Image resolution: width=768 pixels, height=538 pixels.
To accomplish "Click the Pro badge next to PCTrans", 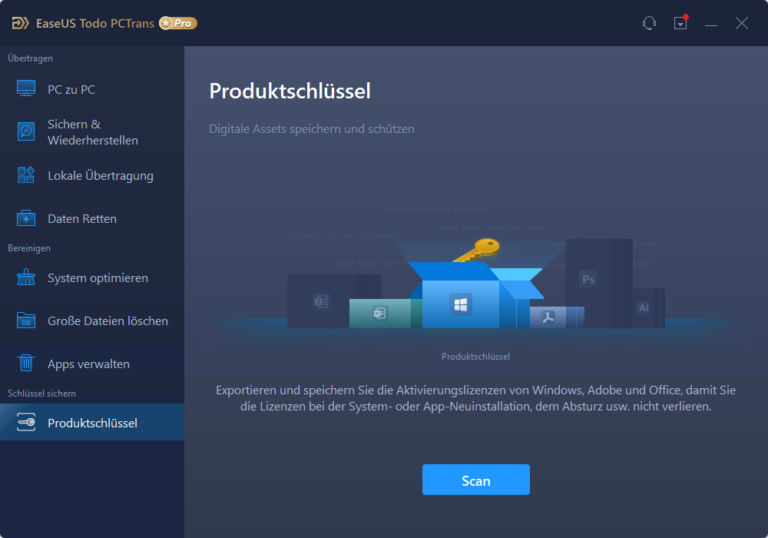I will (x=178, y=23).
